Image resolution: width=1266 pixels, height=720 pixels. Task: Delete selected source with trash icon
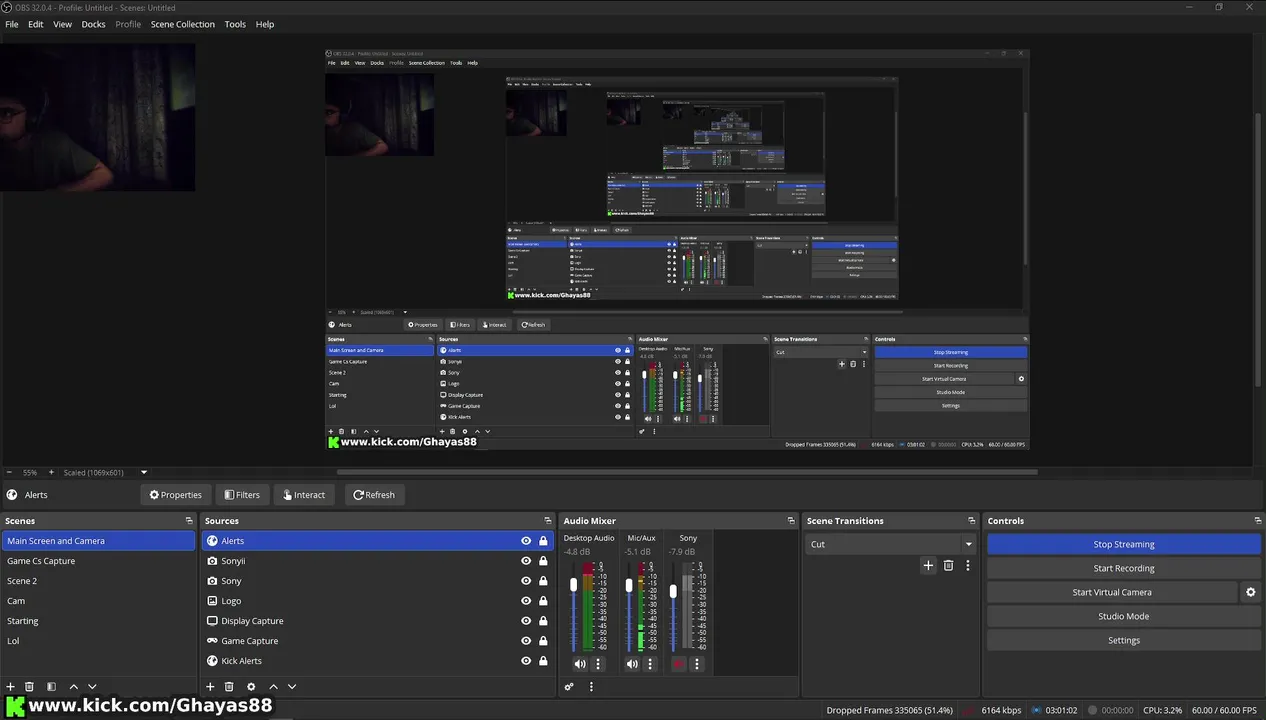tap(229, 687)
